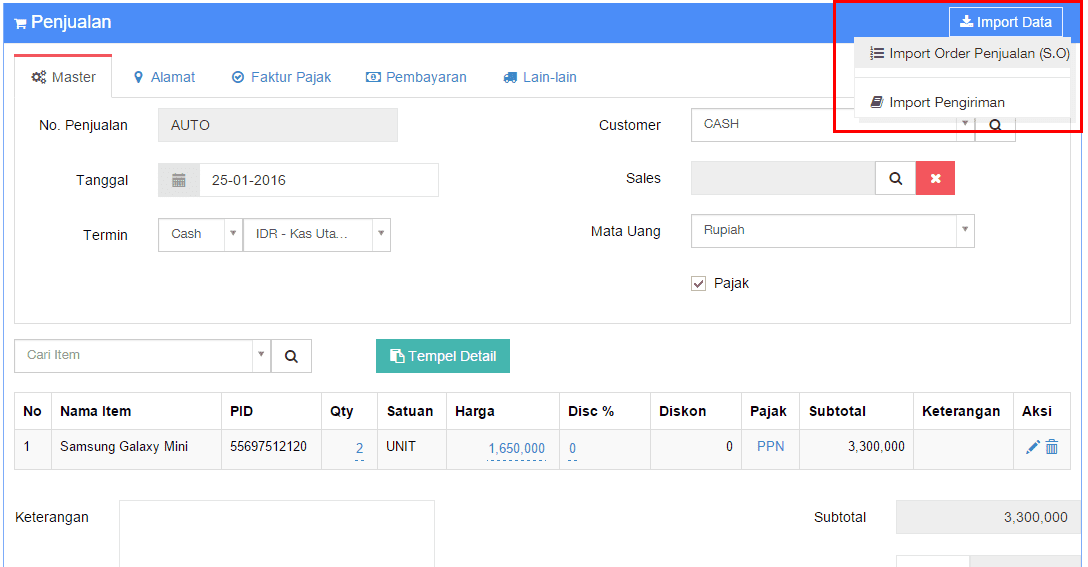Go to the Pembayaran tab
The width and height of the screenshot is (1088, 567).
click(x=416, y=77)
